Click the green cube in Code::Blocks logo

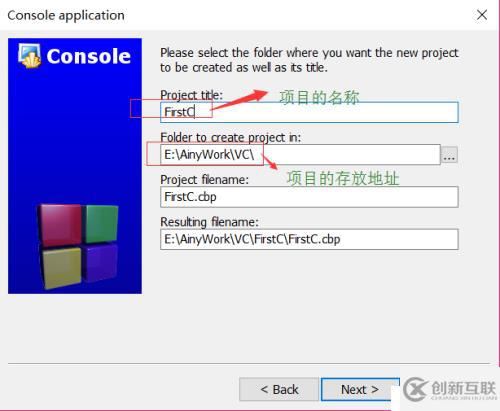click(102, 223)
